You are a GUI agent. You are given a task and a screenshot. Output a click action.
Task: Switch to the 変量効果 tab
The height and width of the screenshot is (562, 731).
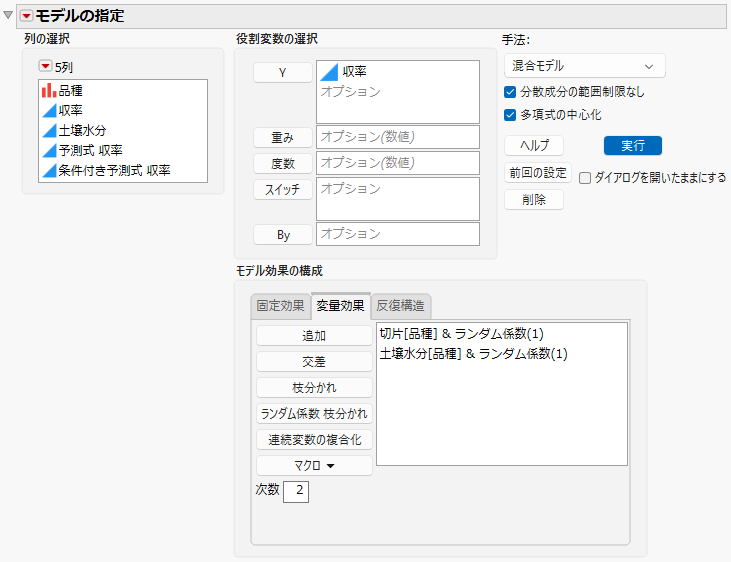[x=340, y=305]
